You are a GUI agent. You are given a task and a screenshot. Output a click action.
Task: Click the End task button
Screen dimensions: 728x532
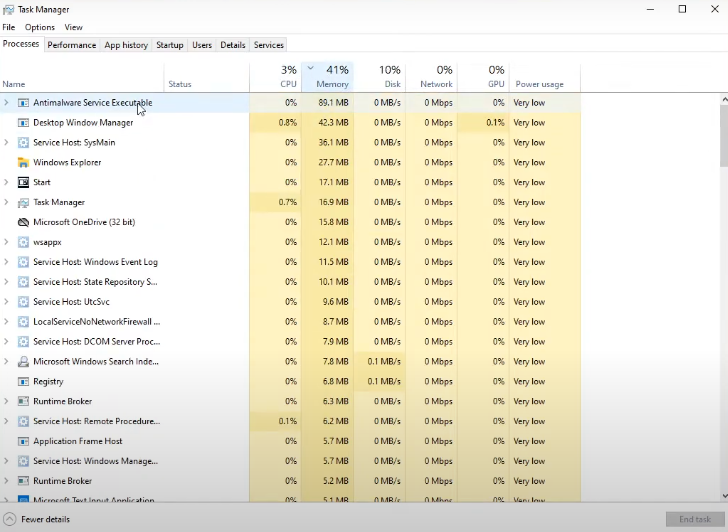coord(695,519)
